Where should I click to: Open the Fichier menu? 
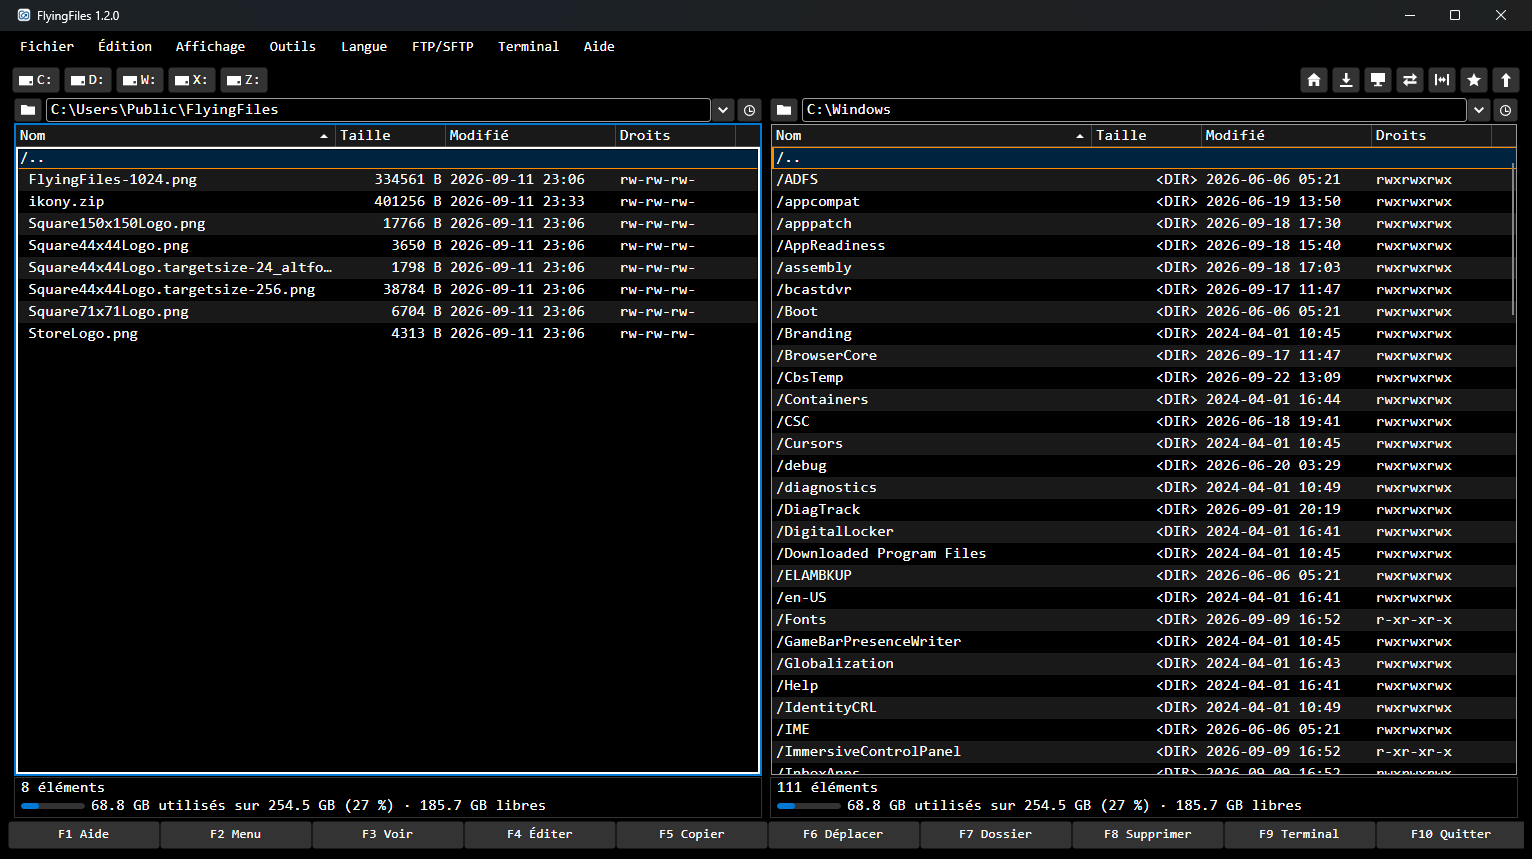click(x=47, y=46)
